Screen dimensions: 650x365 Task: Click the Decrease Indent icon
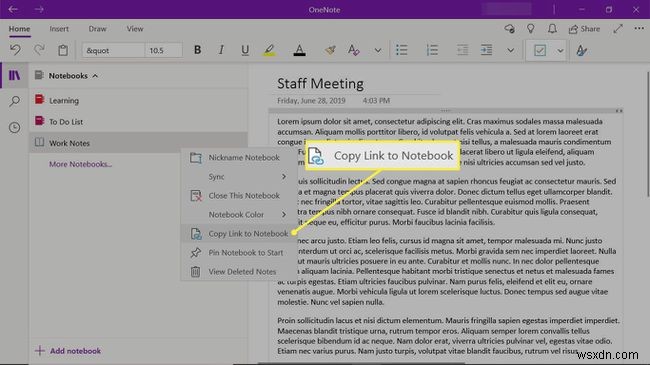pos(462,50)
